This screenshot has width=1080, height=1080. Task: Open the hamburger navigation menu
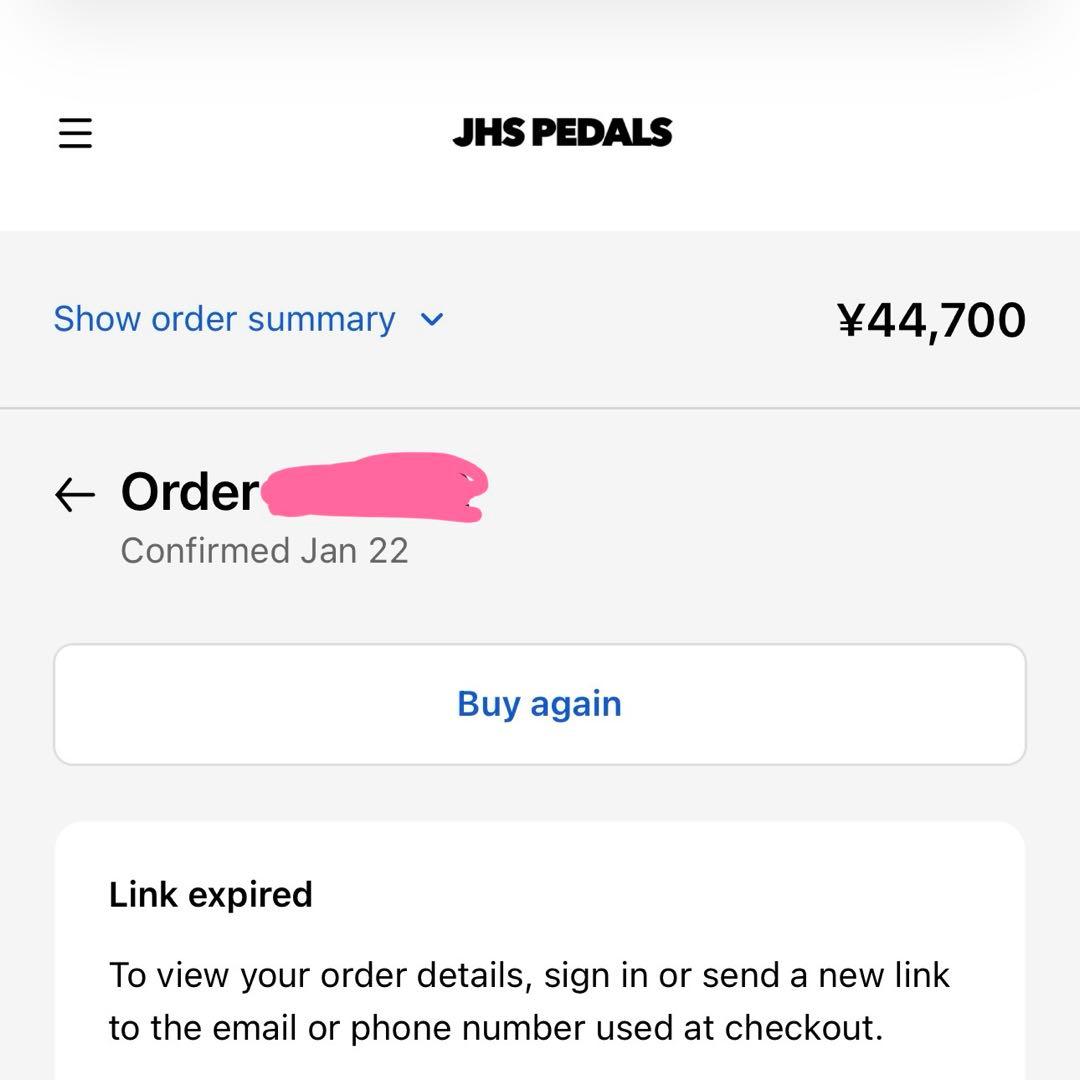(75, 132)
